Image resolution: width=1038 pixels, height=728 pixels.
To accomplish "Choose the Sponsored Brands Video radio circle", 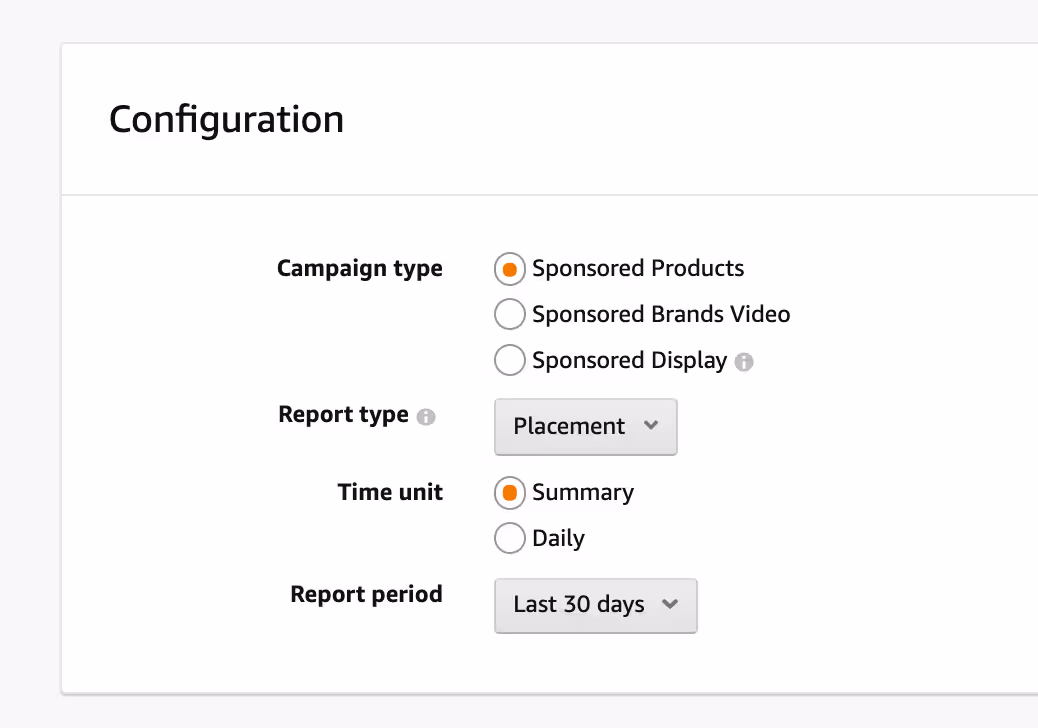I will point(510,315).
